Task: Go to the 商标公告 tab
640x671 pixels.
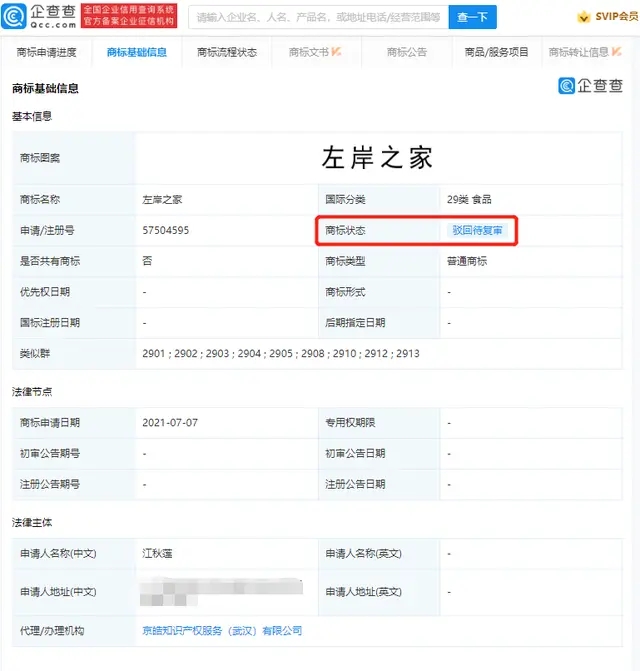Action: pyautogui.click(x=407, y=52)
